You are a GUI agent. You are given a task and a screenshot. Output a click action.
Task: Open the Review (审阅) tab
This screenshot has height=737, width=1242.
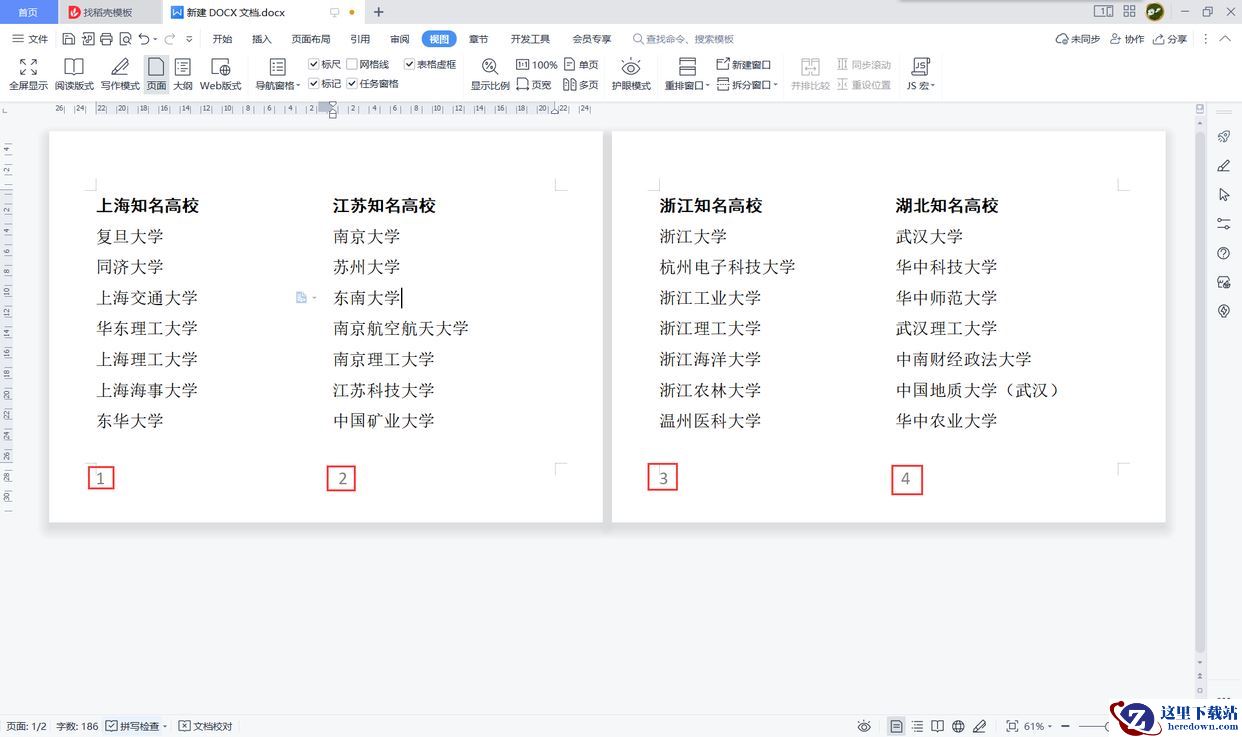pos(399,39)
